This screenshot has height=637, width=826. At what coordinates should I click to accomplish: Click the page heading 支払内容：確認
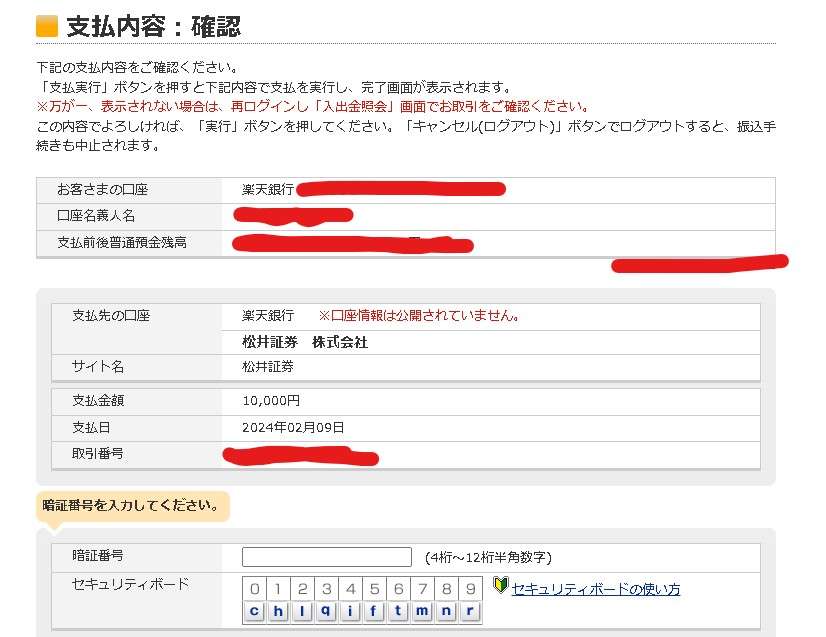154,26
